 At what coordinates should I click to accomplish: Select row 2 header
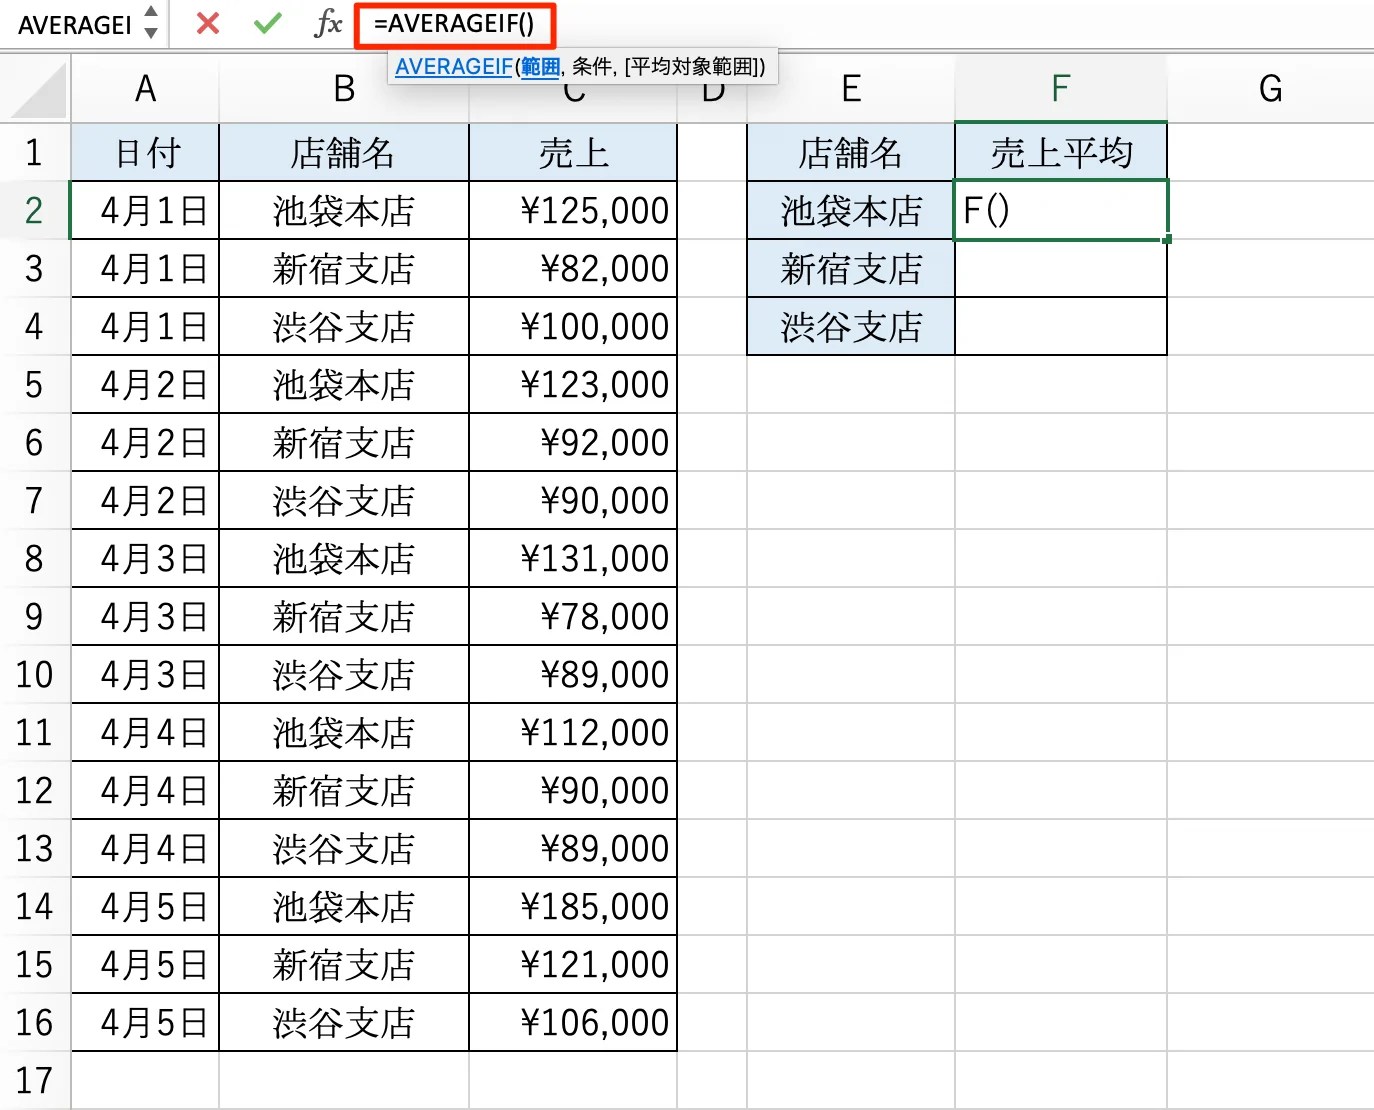[x=34, y=211]
